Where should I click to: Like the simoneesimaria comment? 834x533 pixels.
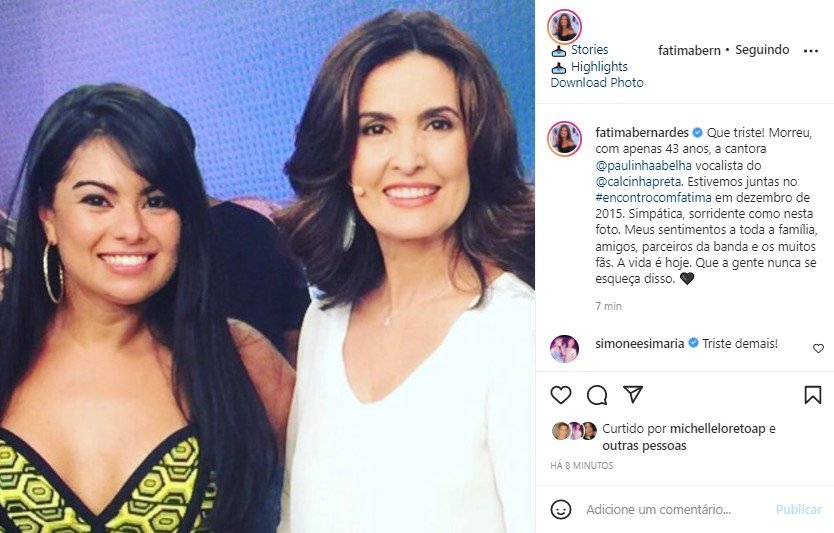point(819,348)
